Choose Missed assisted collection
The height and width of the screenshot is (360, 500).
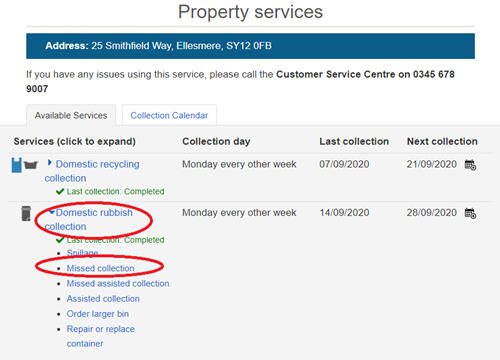(118, 284)
